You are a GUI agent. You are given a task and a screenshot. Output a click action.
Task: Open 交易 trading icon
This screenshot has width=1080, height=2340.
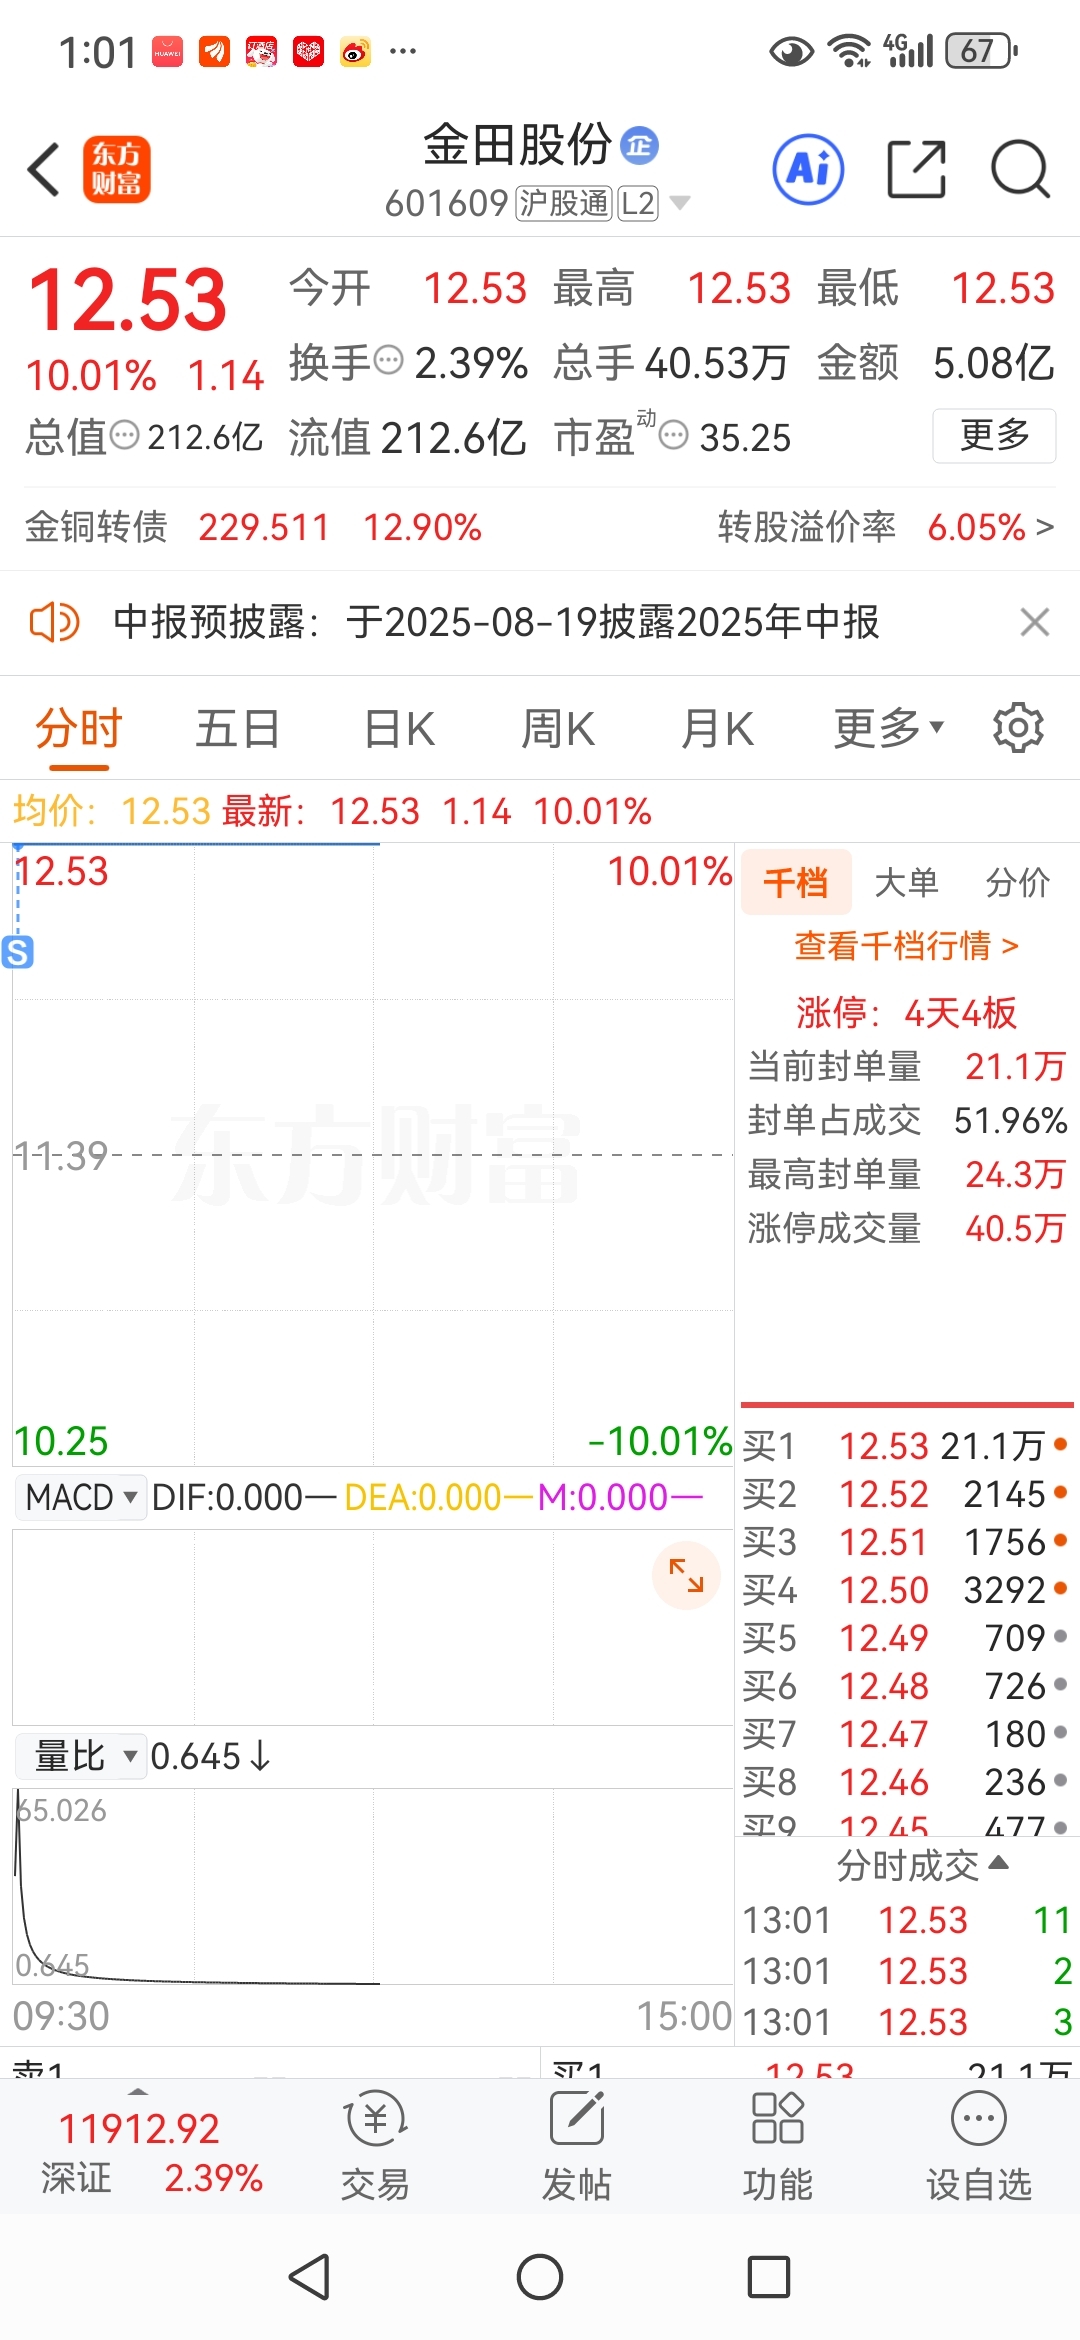pos(375,2145)
